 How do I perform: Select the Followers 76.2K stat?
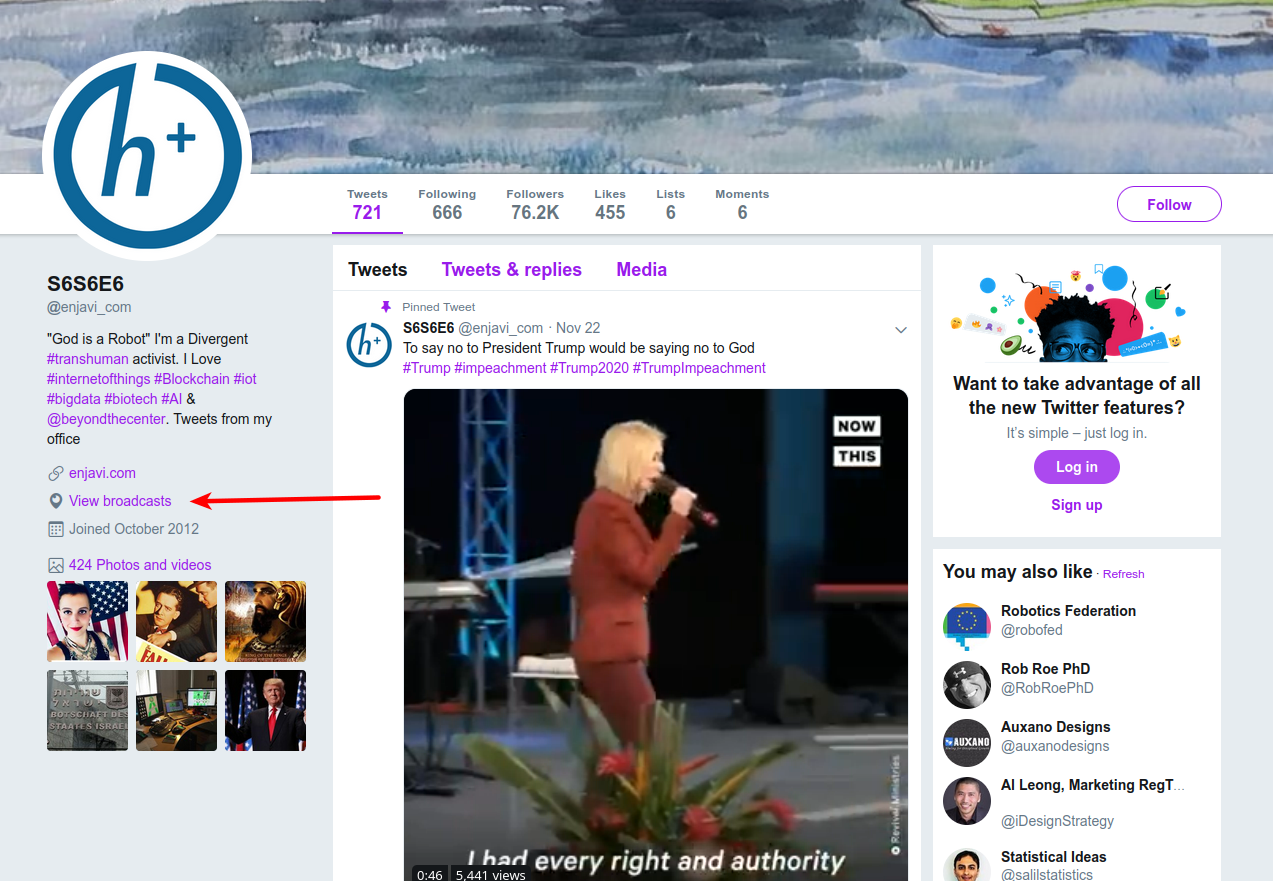(535, 204)
